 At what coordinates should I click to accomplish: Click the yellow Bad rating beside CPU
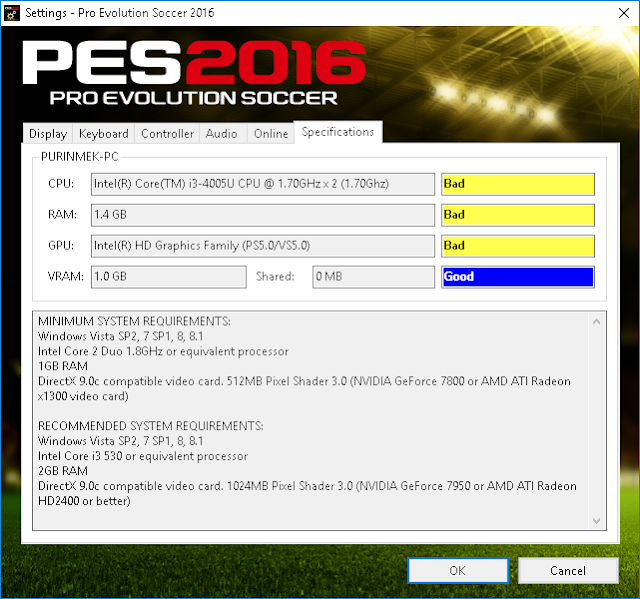tap(518, 184)
